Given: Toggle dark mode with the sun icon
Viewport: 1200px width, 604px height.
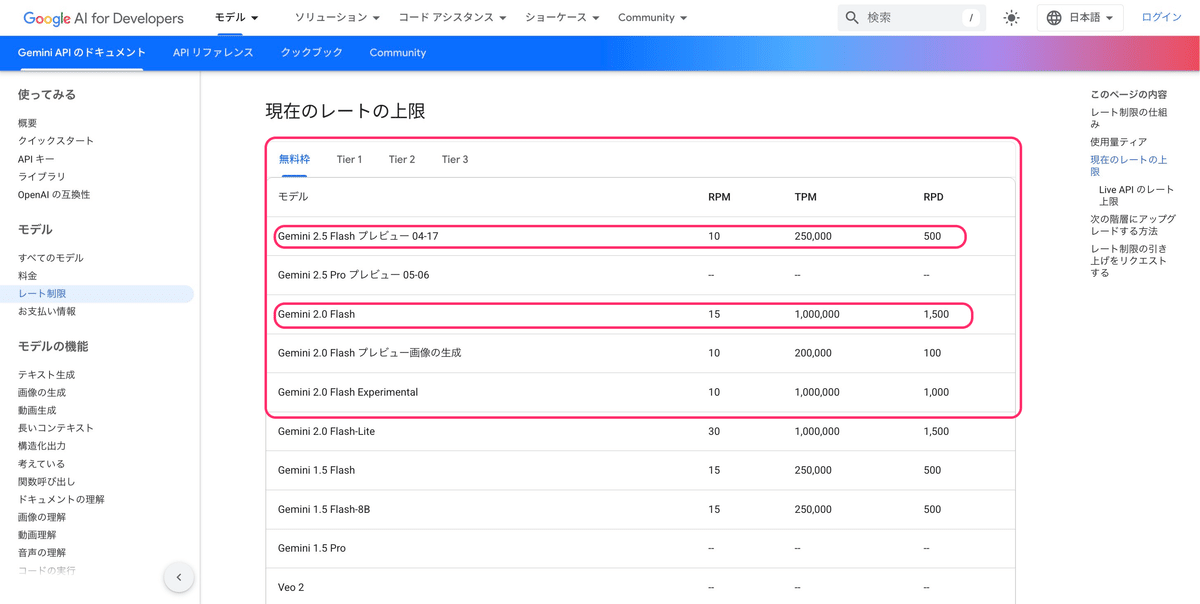Looking at the screenshot, I should click(1011, 17).
